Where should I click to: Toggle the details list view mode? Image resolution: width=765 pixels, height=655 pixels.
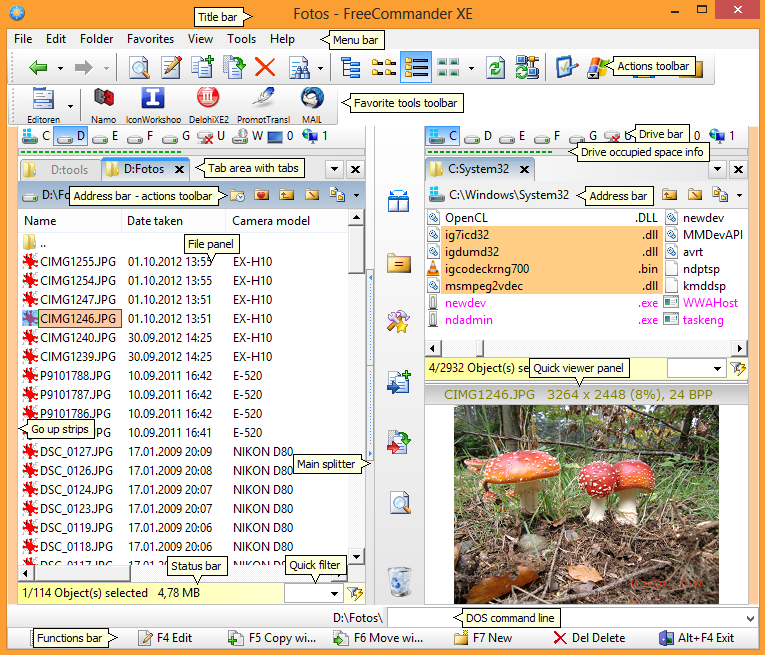pyautogui.click(x=415, y=68)
